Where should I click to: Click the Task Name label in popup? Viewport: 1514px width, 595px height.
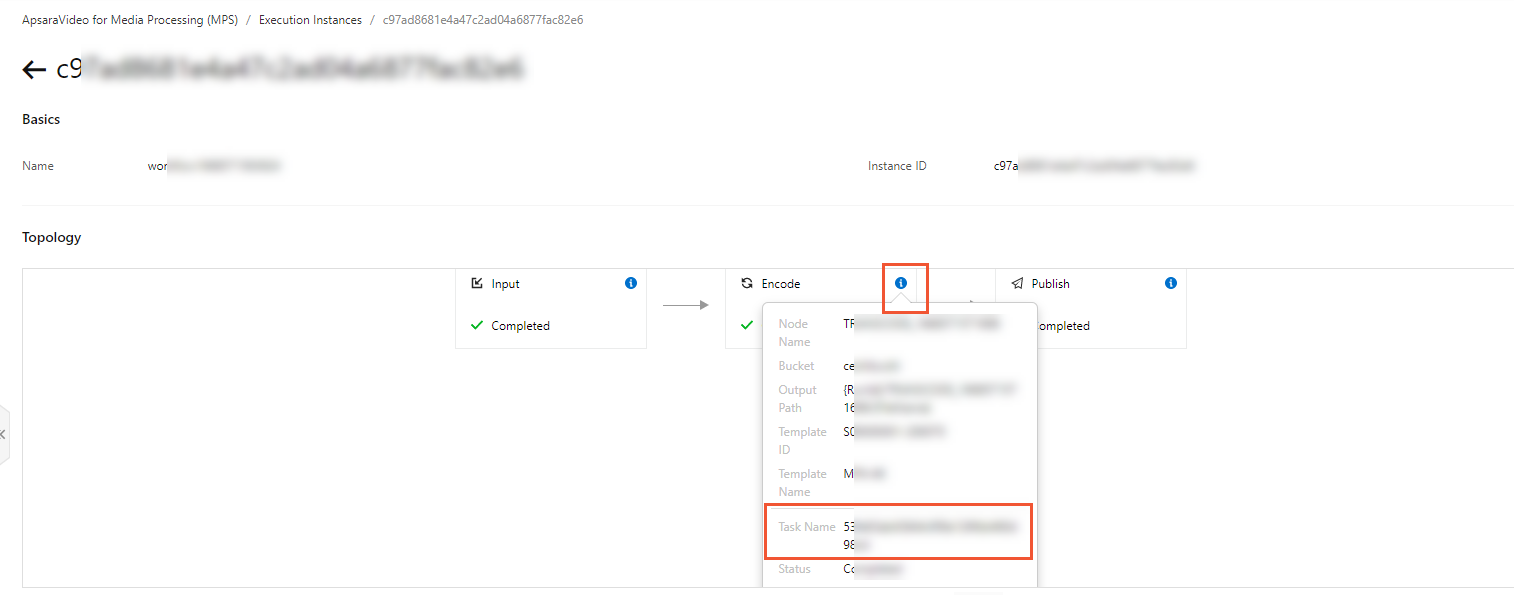tap(806, 526)
